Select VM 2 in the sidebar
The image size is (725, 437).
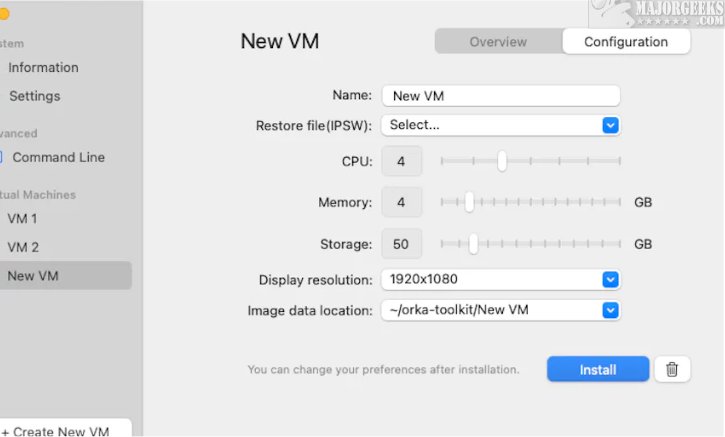(x=22, y=247)
